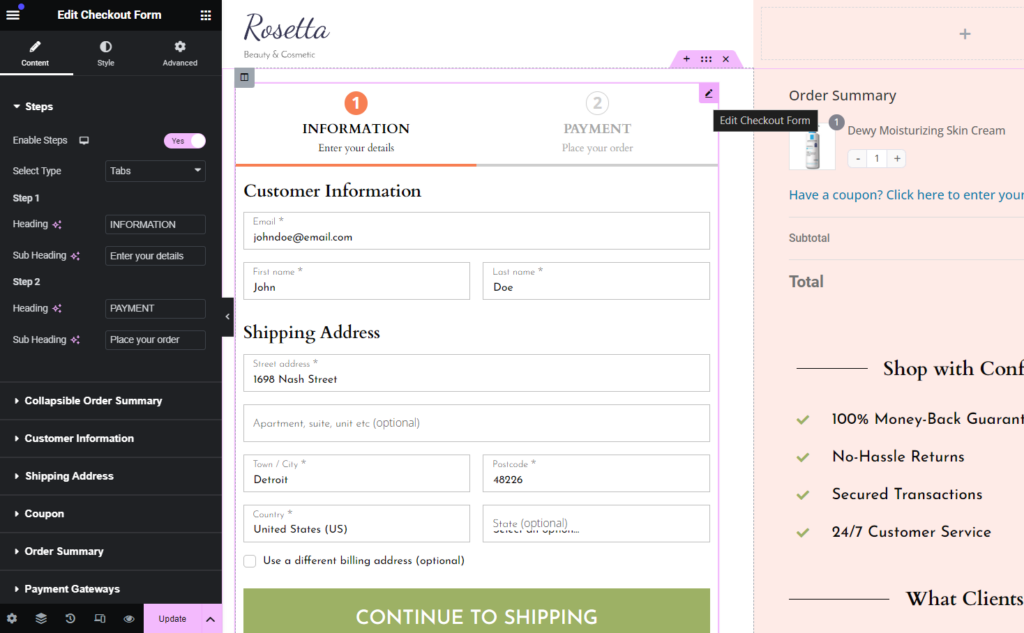
Task: Open the Elementor hamburger menu
Action: click(x=14, y=15)
